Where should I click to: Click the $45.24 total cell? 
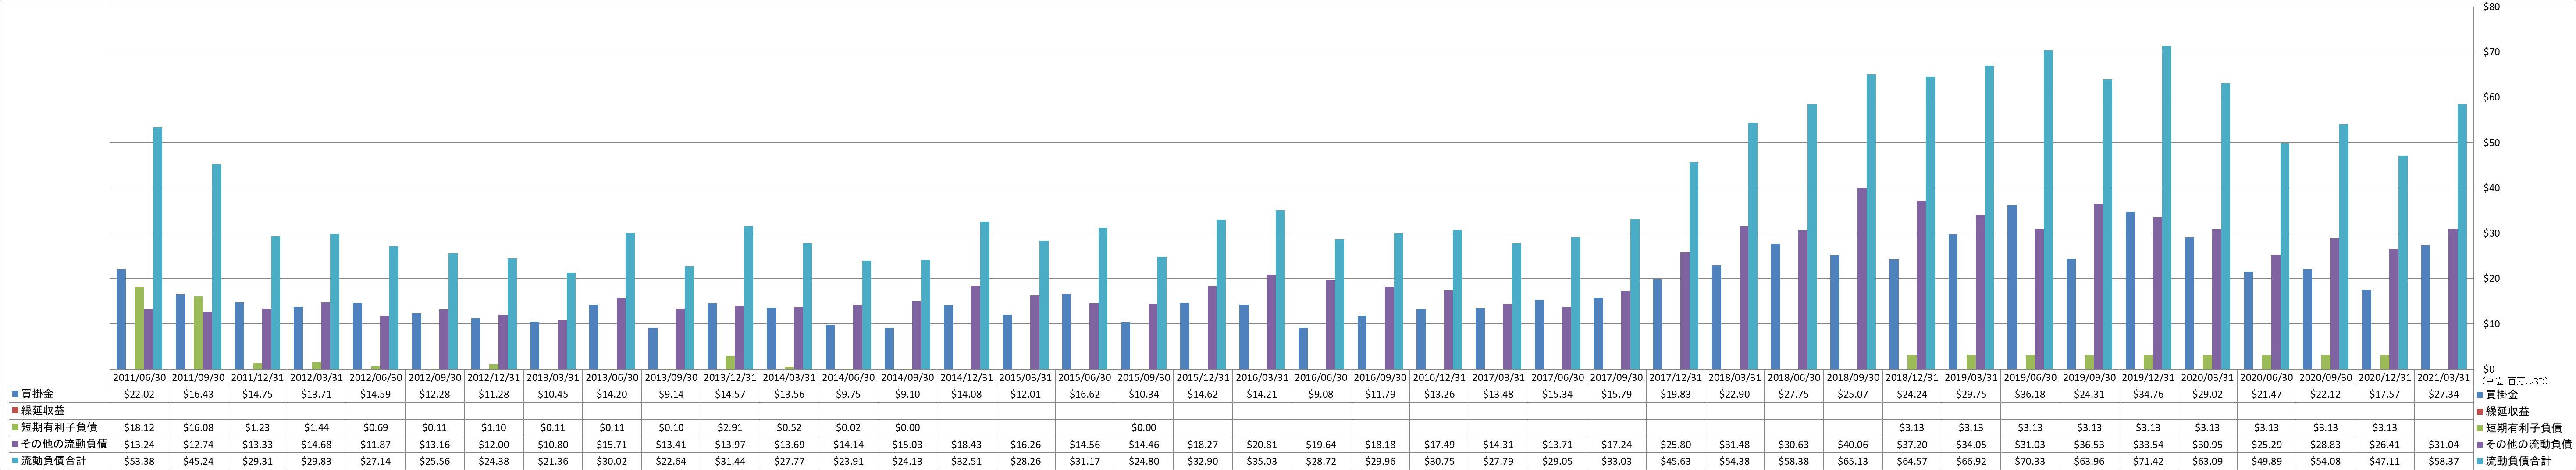pos(199,460)
